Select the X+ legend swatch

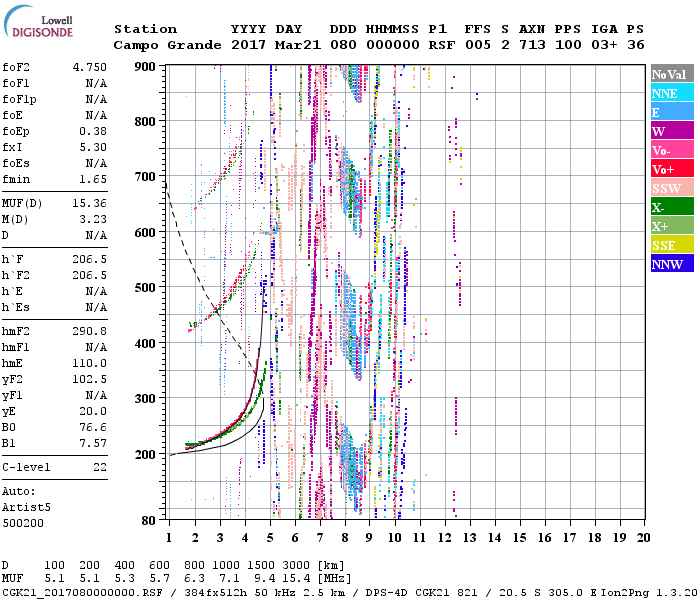672,226
